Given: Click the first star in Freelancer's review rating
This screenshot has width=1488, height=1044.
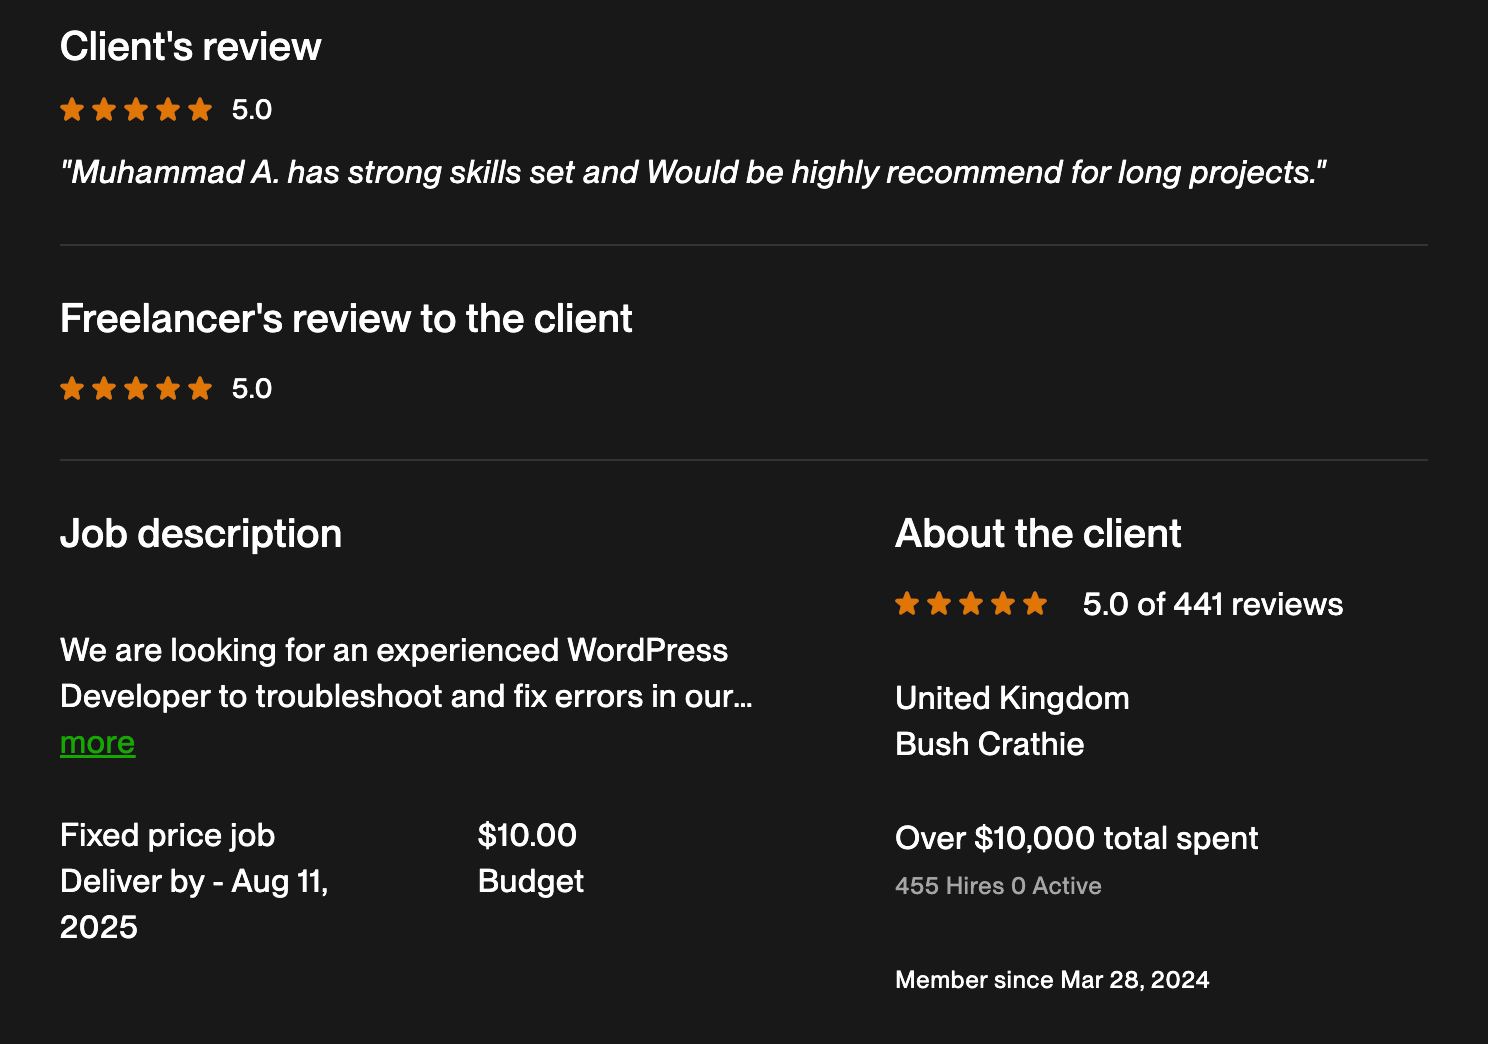Looking at the screenshot, I should coord(72,388).
